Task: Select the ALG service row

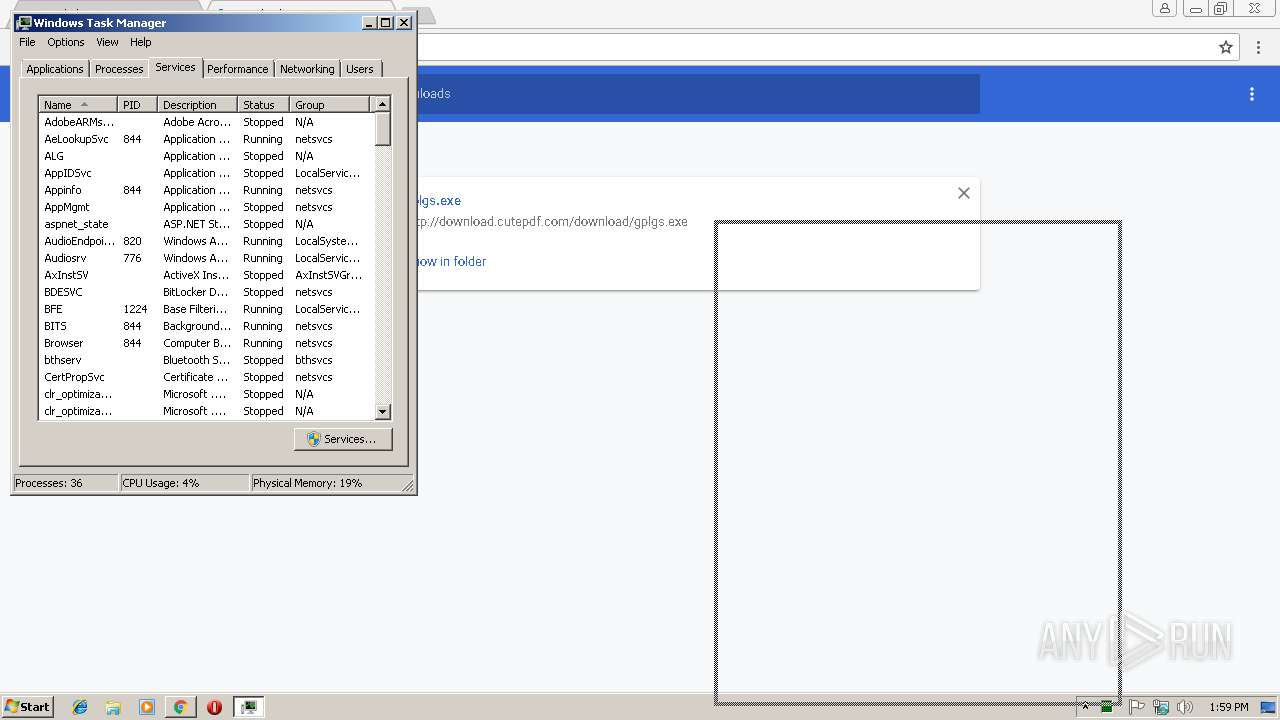Action: pyautogui.click(x=206, y=156)
